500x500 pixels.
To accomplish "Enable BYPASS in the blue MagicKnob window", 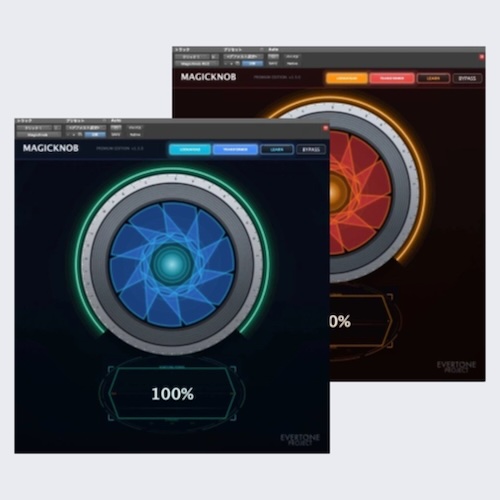I will click(x=311, y=150).
